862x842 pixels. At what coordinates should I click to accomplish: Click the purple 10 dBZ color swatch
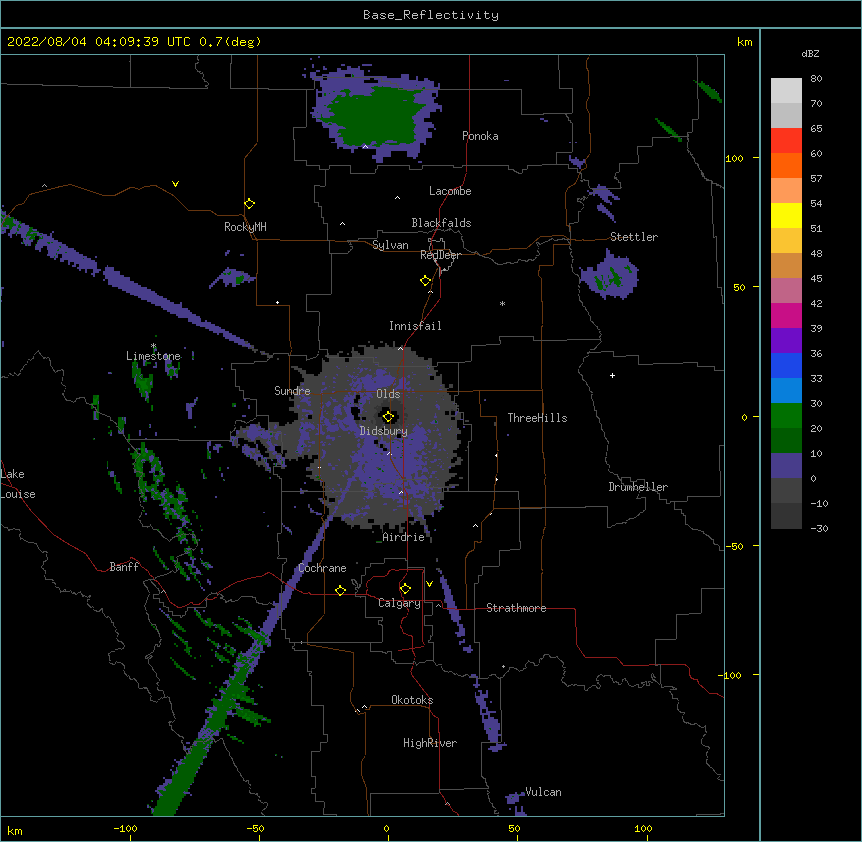click(x=786, y=466)
